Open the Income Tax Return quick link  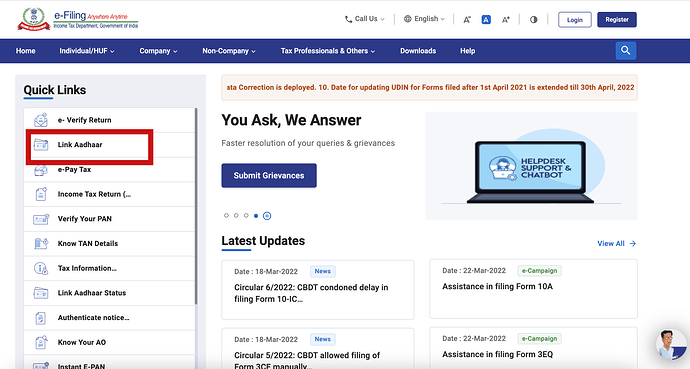click(109, 194)
